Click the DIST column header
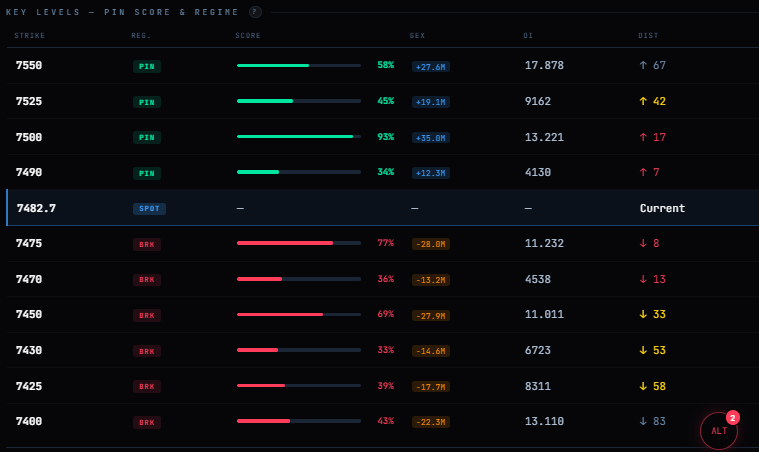Screen dimensions: 759x452 tap(648, 35)
